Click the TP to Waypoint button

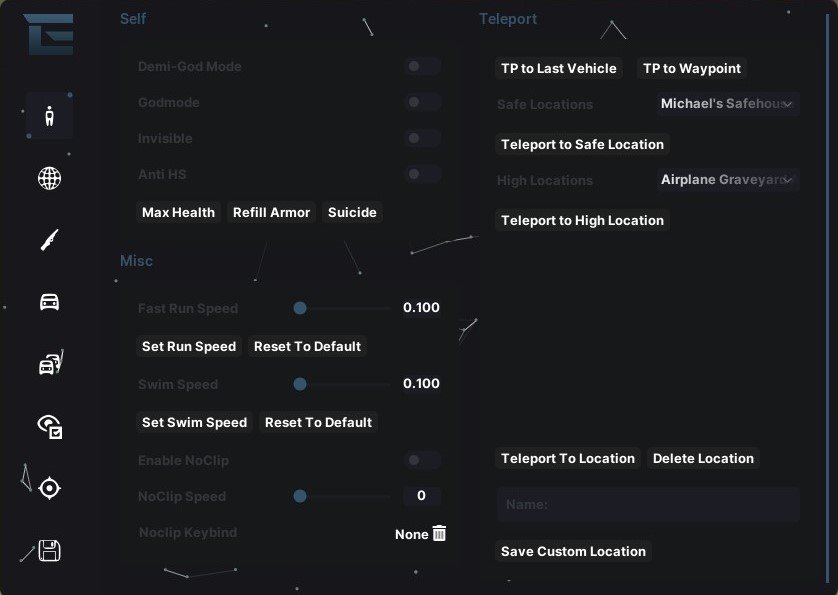tap(692, 68)
